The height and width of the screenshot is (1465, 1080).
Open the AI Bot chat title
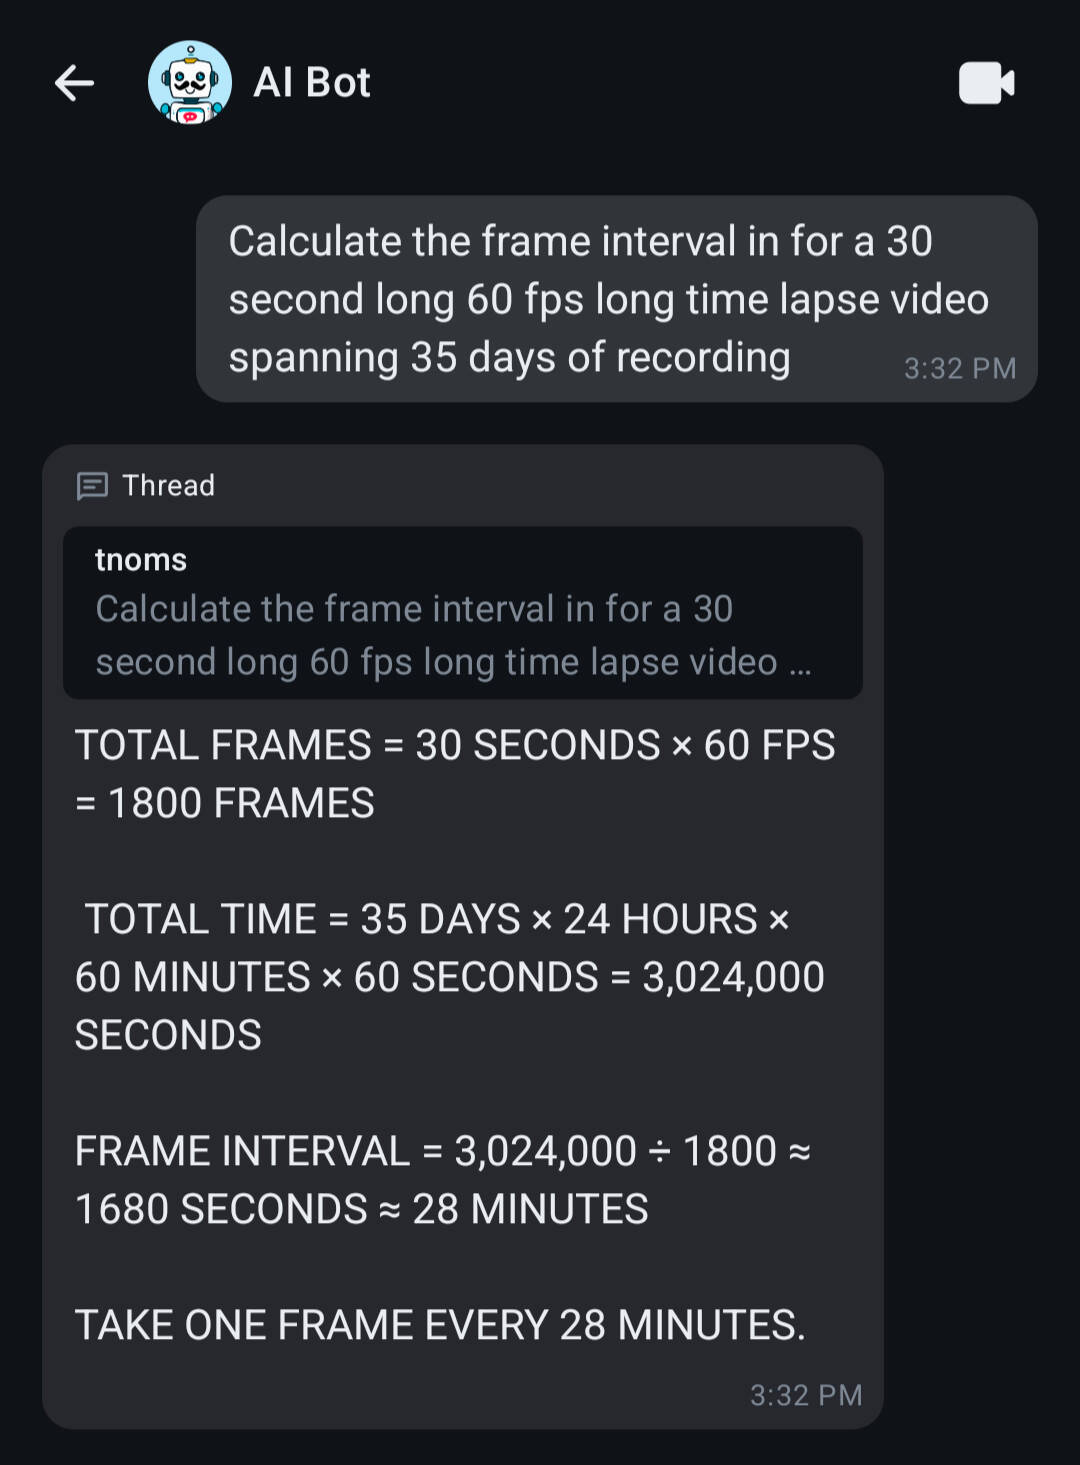coord(312,83)
